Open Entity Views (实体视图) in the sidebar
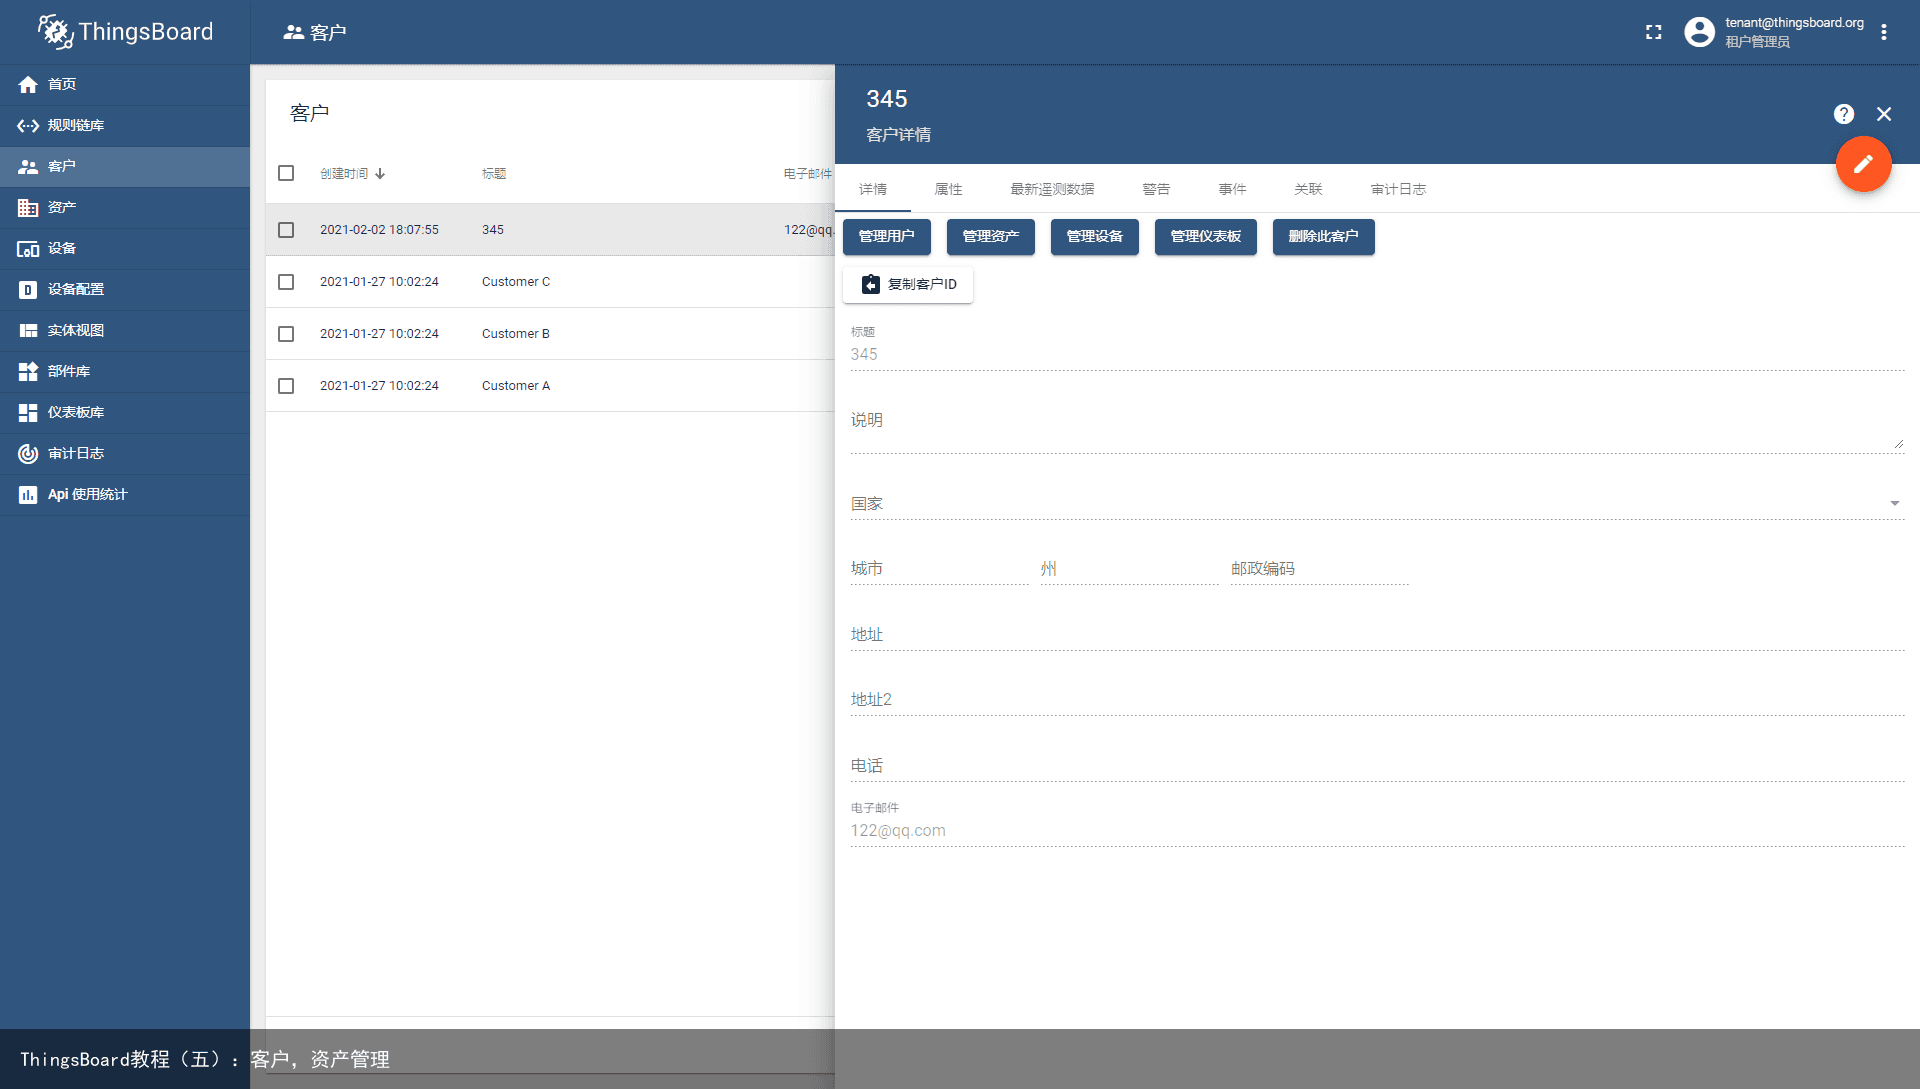Screen dimensions: 1920x1089 pyautogui.click(x=124, y=331)
